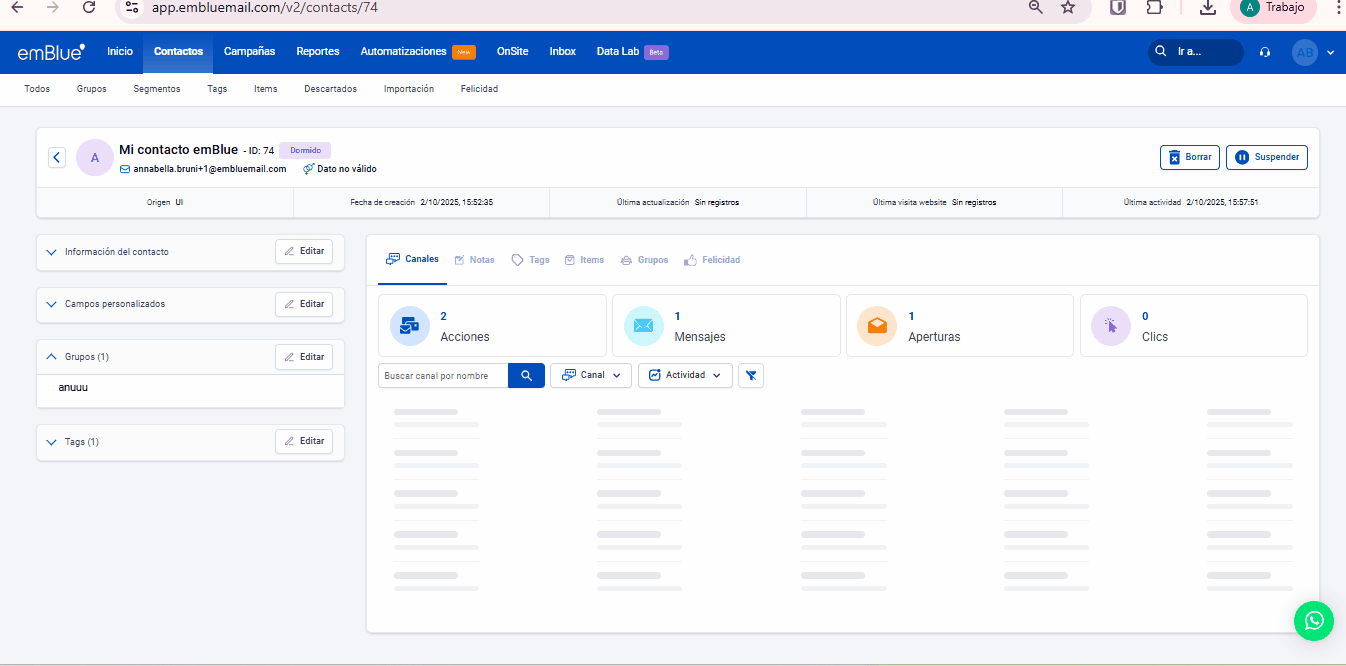Click the Clics cursor icon
Image resolution: width=1346 pixels, height=666 pixels.
(x=1110, y=325)
